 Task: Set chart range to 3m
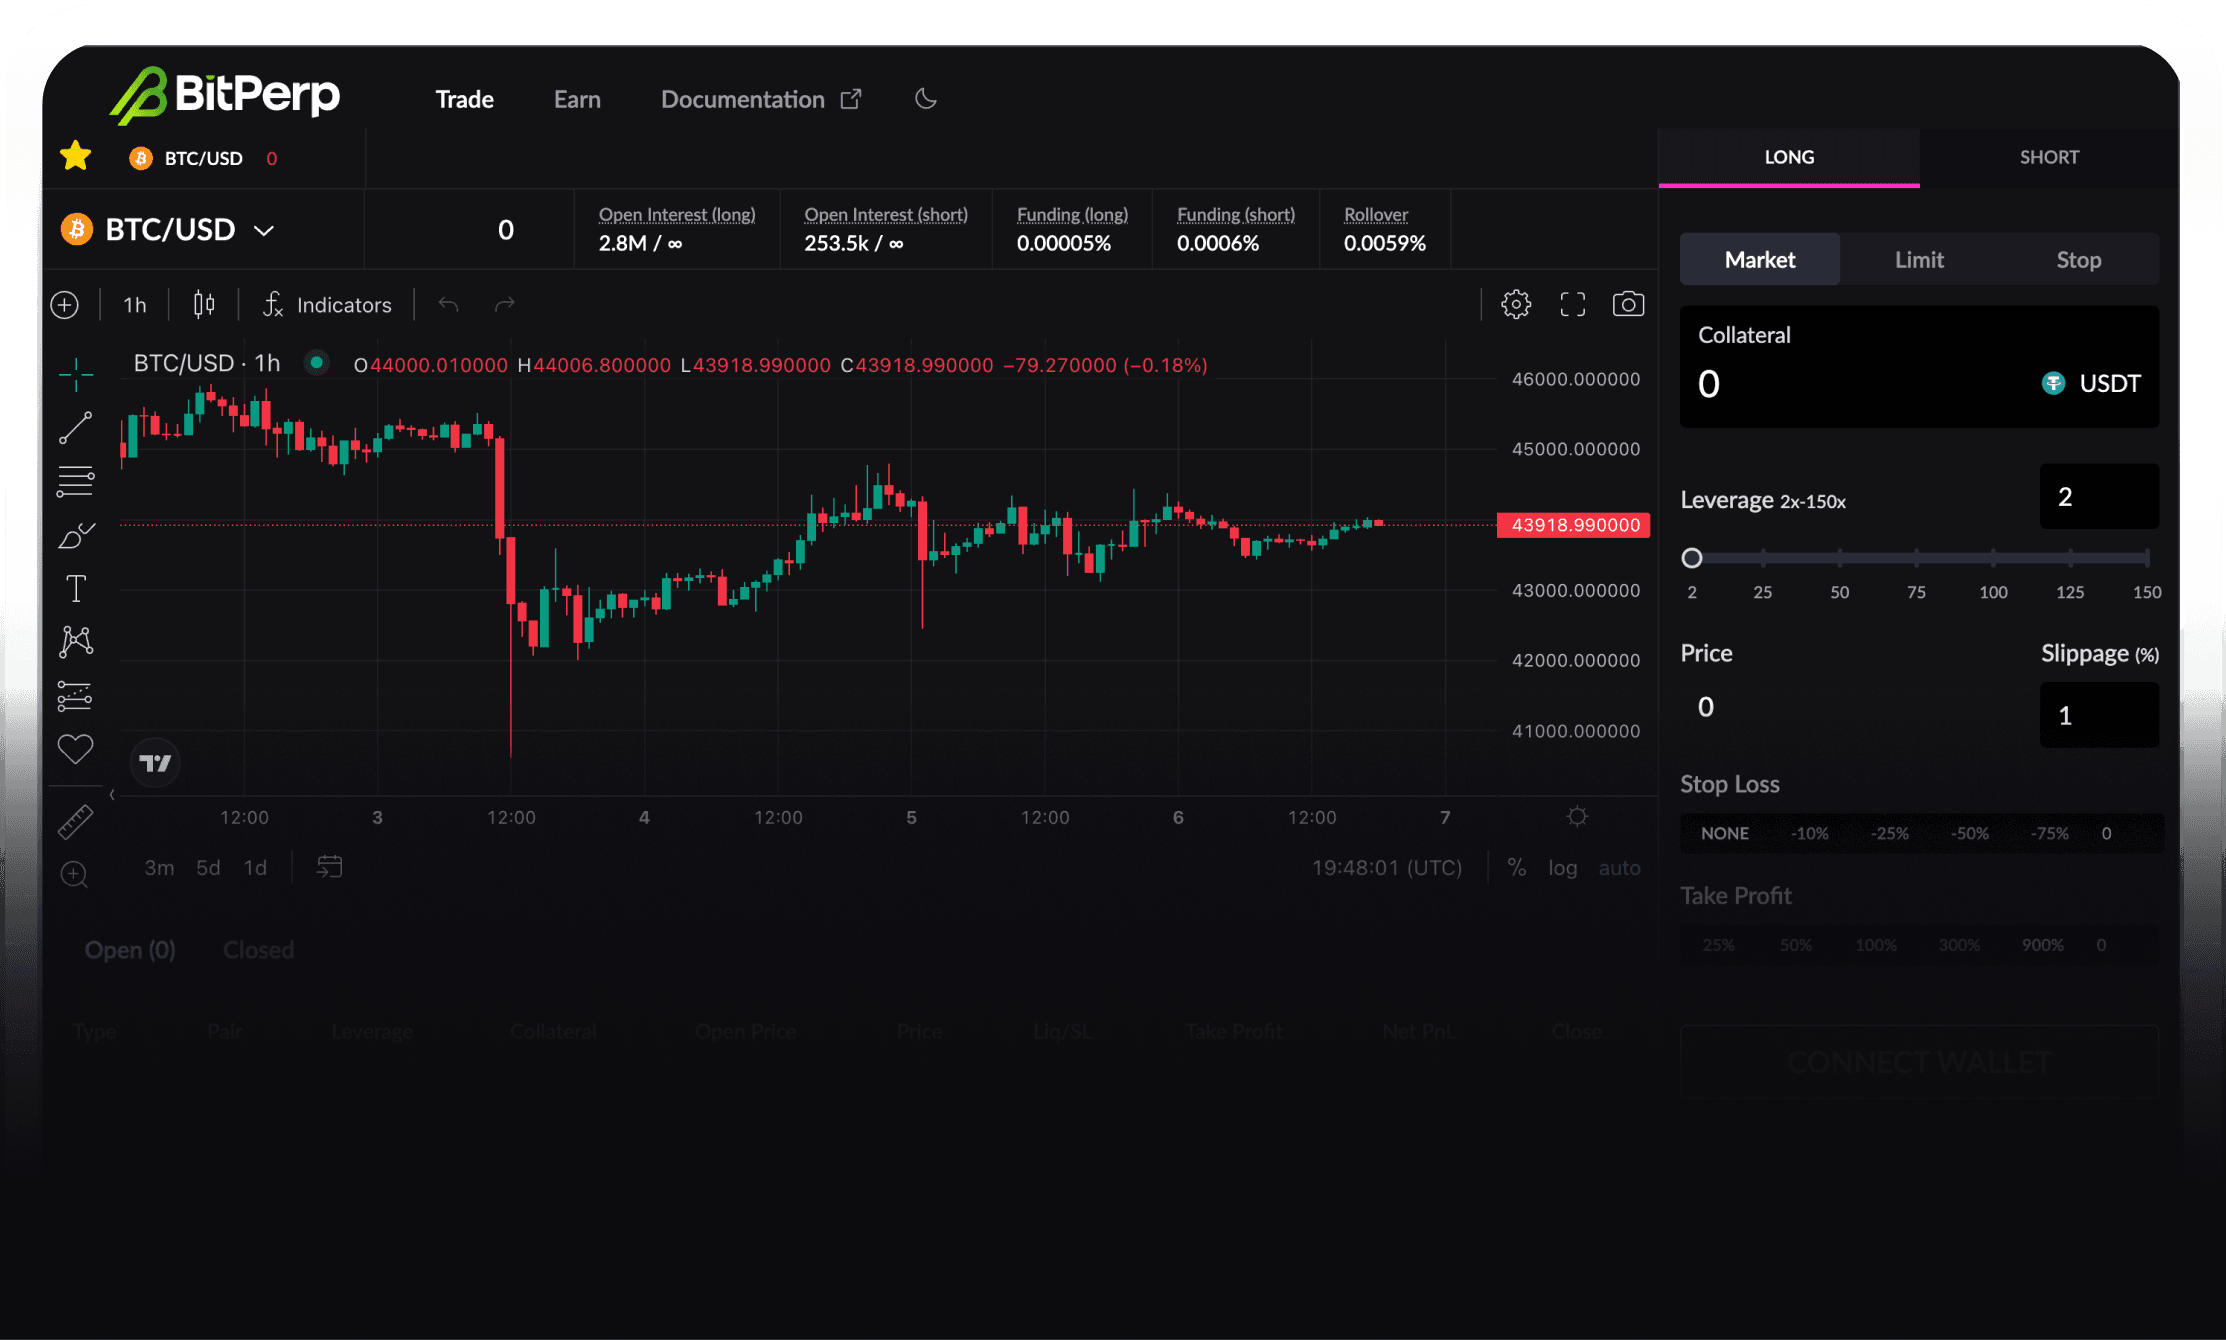[159, 868]
